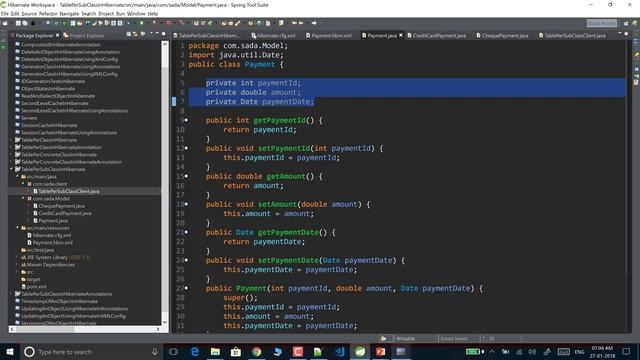
Task: Switch to the Project Explorer tab
Action: coord(84,36)
